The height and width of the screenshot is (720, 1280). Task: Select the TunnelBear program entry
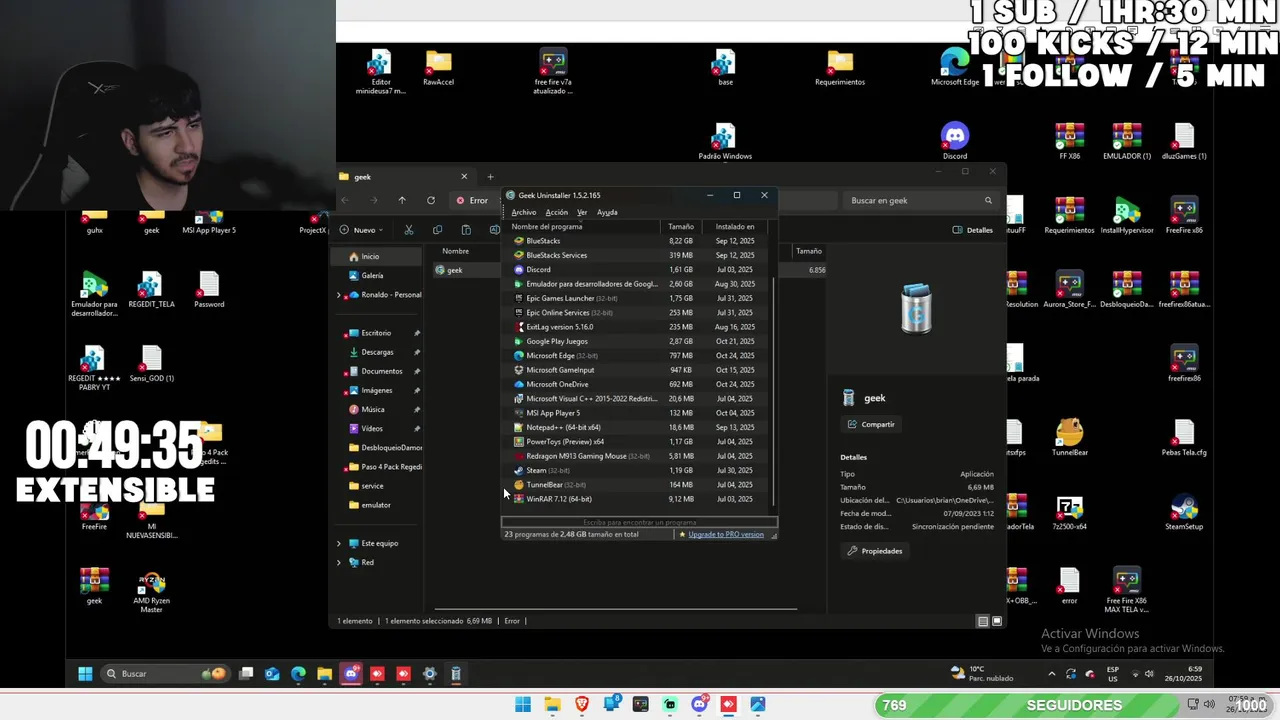coord(637,485)
